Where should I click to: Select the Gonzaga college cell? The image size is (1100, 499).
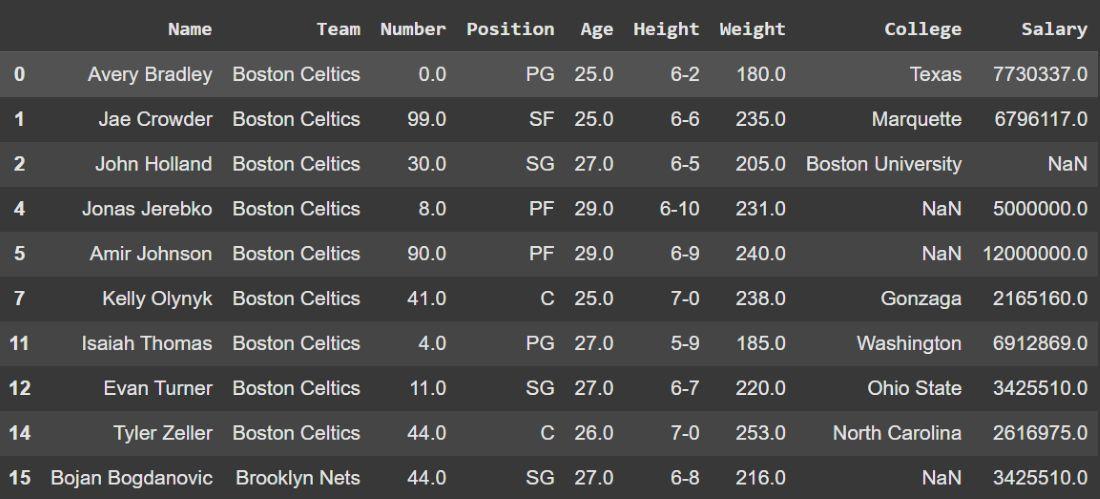coord(921,298)
